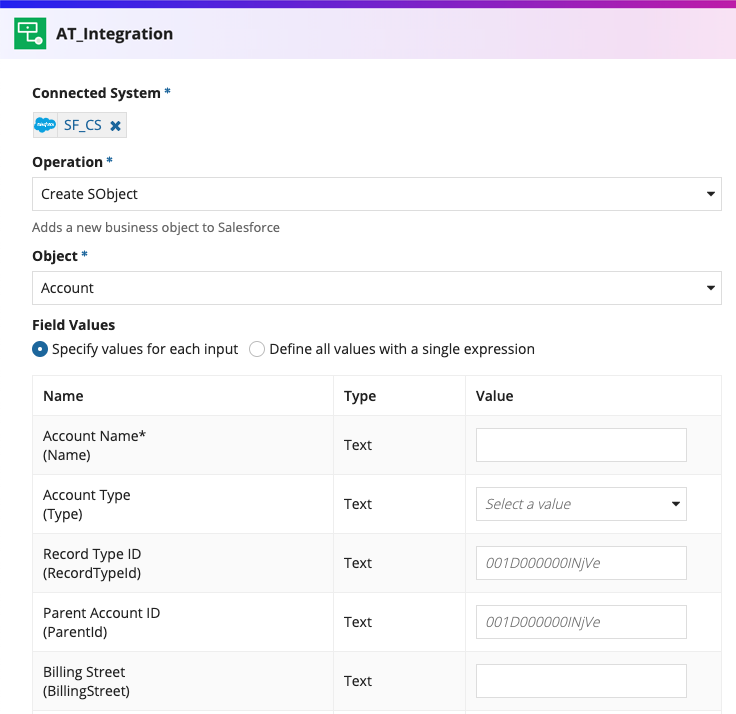Image resolution: width=736 pixels, height=714 pixels.
Task: Click the Billing Street (BillingStreet) label
Action: pyautogui.click(x=86, y=682)
